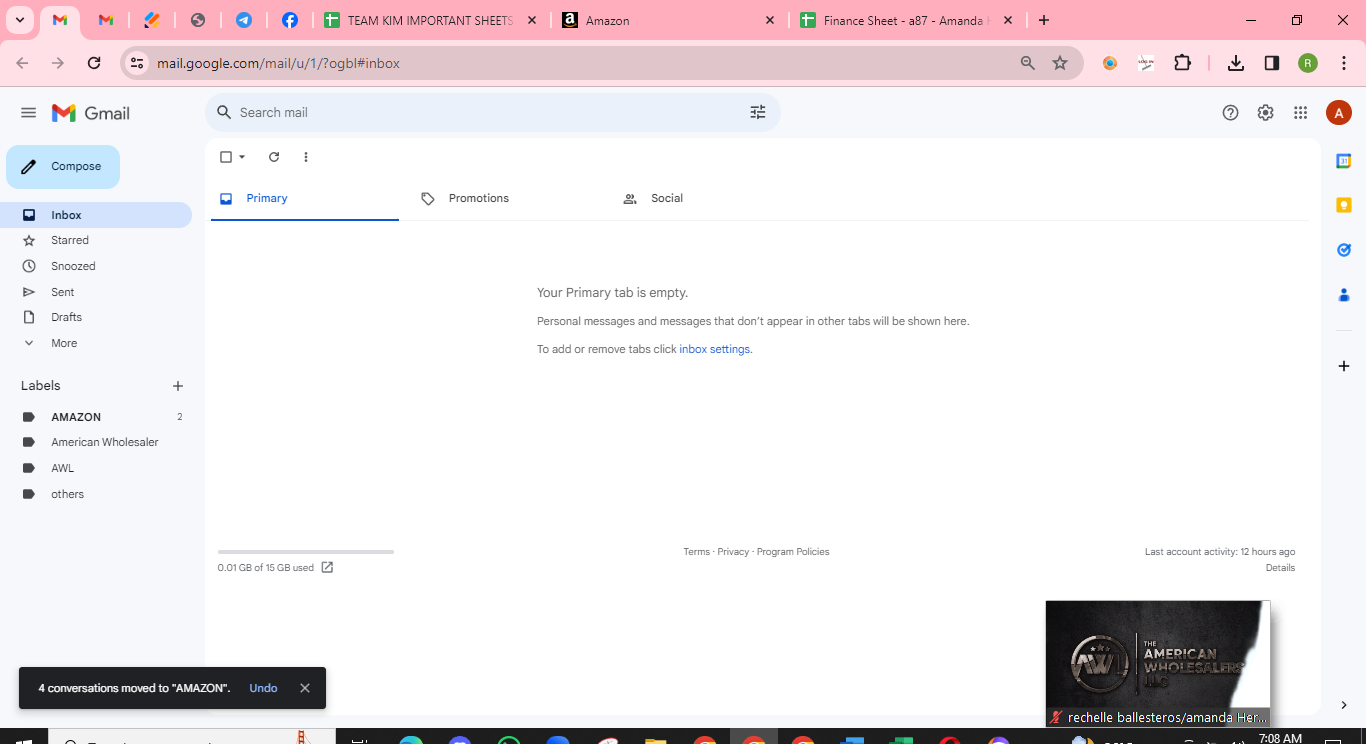This screenshot has width=1366, height=744.
Task: Open the Starred folder
Action: (96, 240)
